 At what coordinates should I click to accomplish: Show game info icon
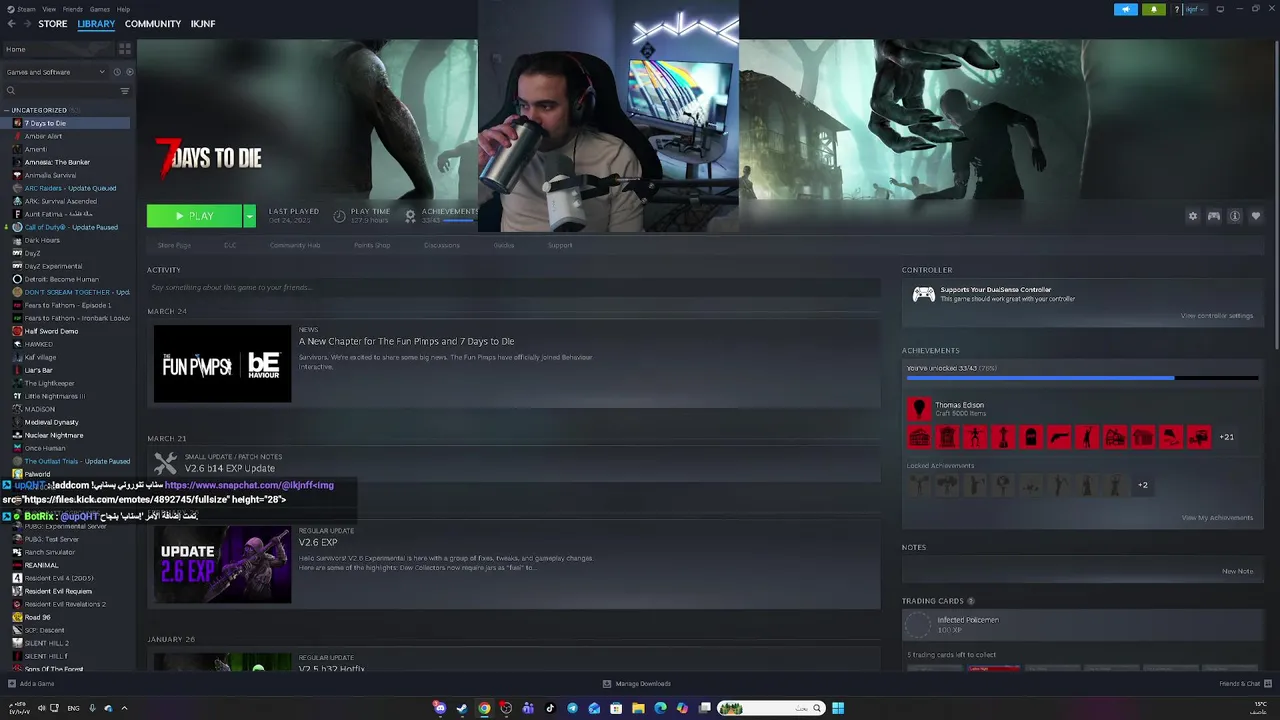(1235, 216)
